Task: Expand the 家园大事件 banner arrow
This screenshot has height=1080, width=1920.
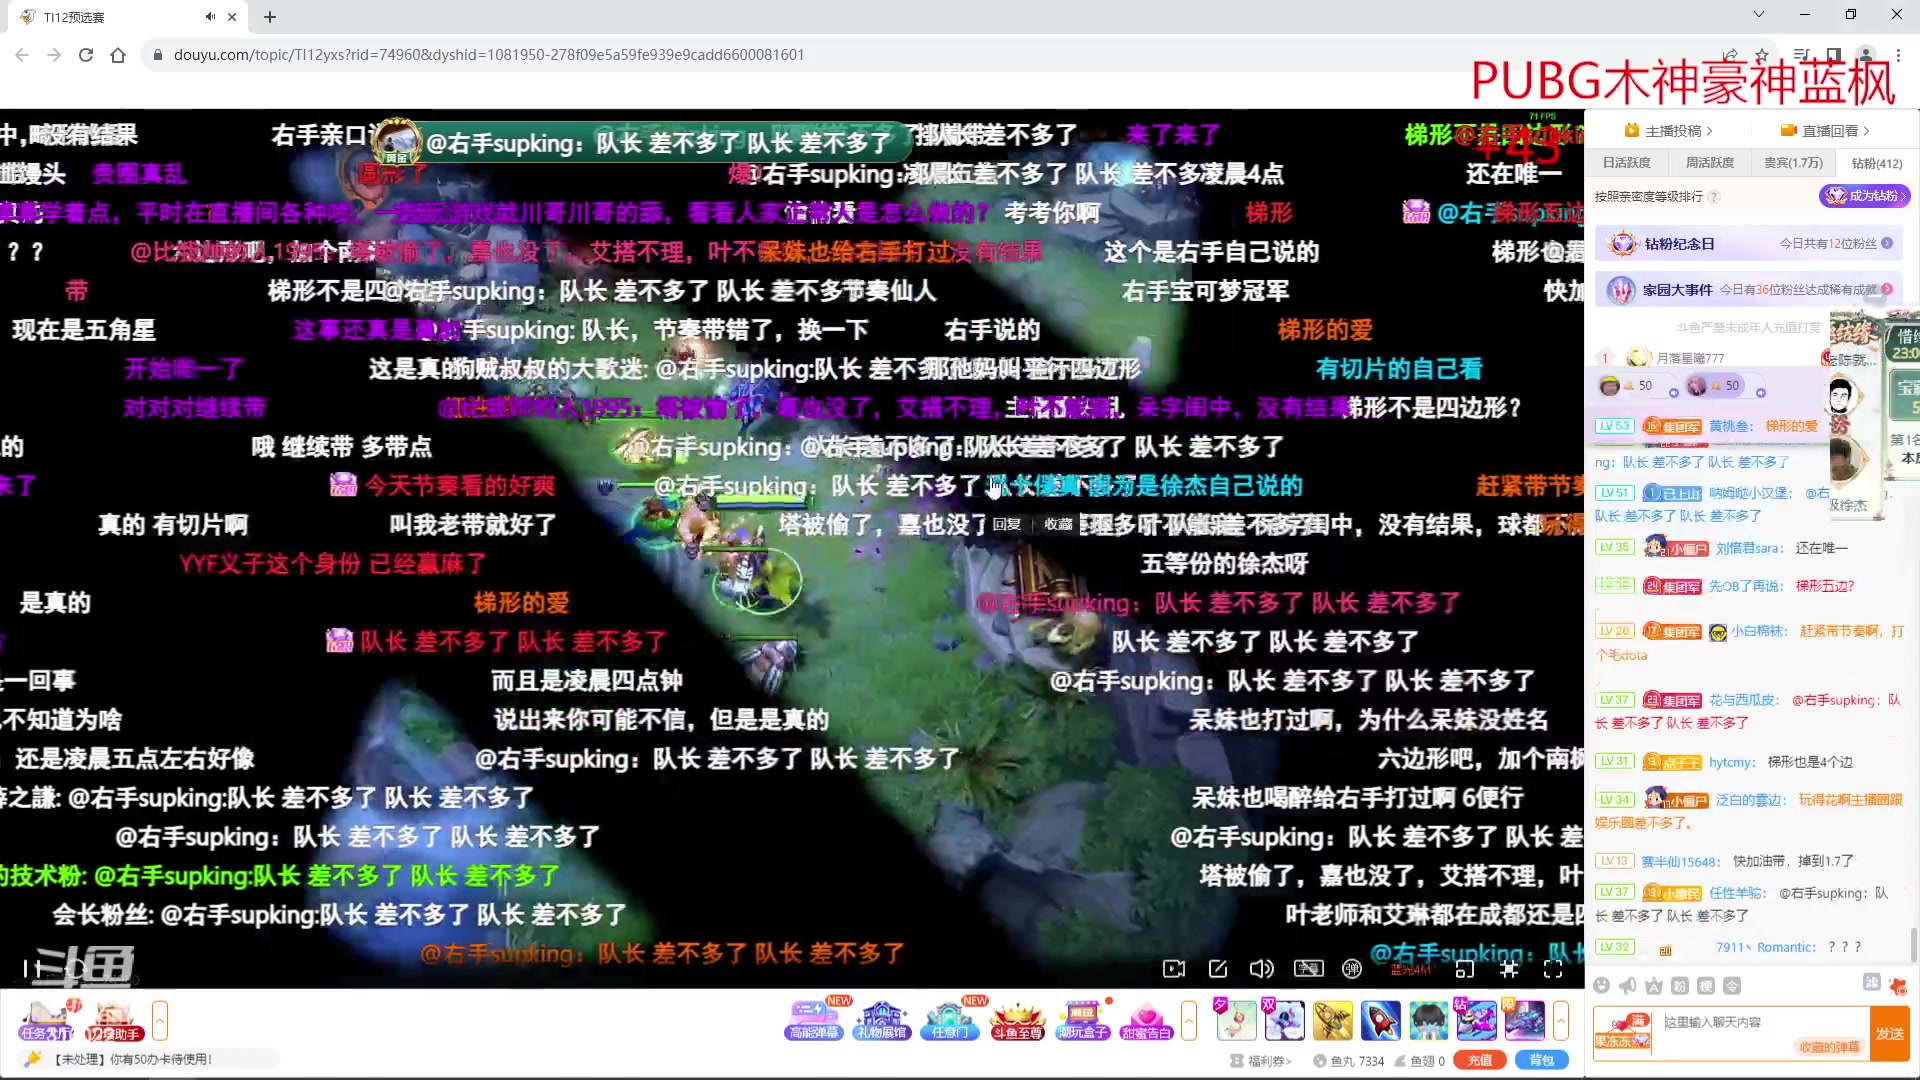Action: [x=1887, y=290]
